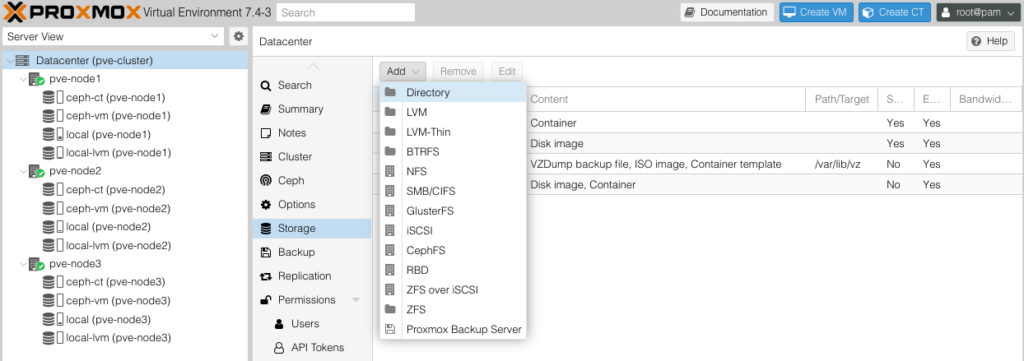Open the Replication section

coord(312,276)
